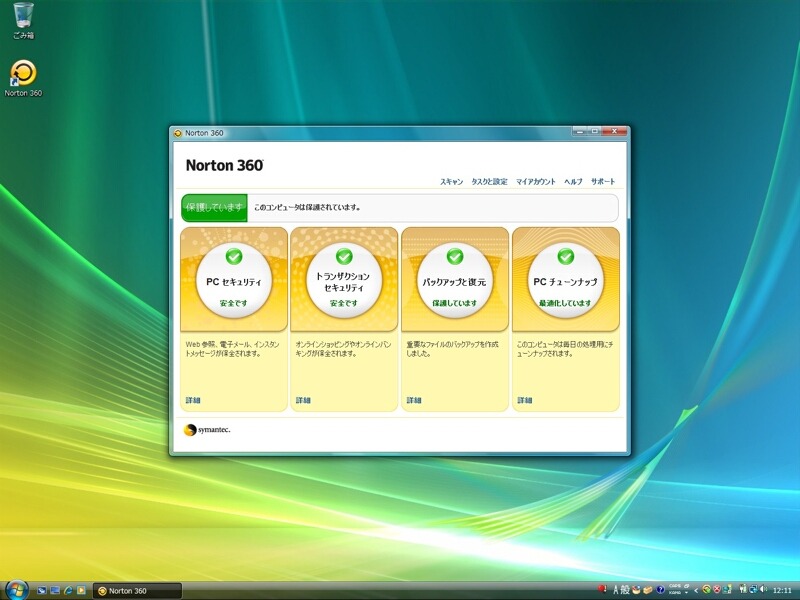Select the ごみ箱 recycle bin icon
This screenshot has height=600, width=800.
pyautogui.click(x=23, y=21)
